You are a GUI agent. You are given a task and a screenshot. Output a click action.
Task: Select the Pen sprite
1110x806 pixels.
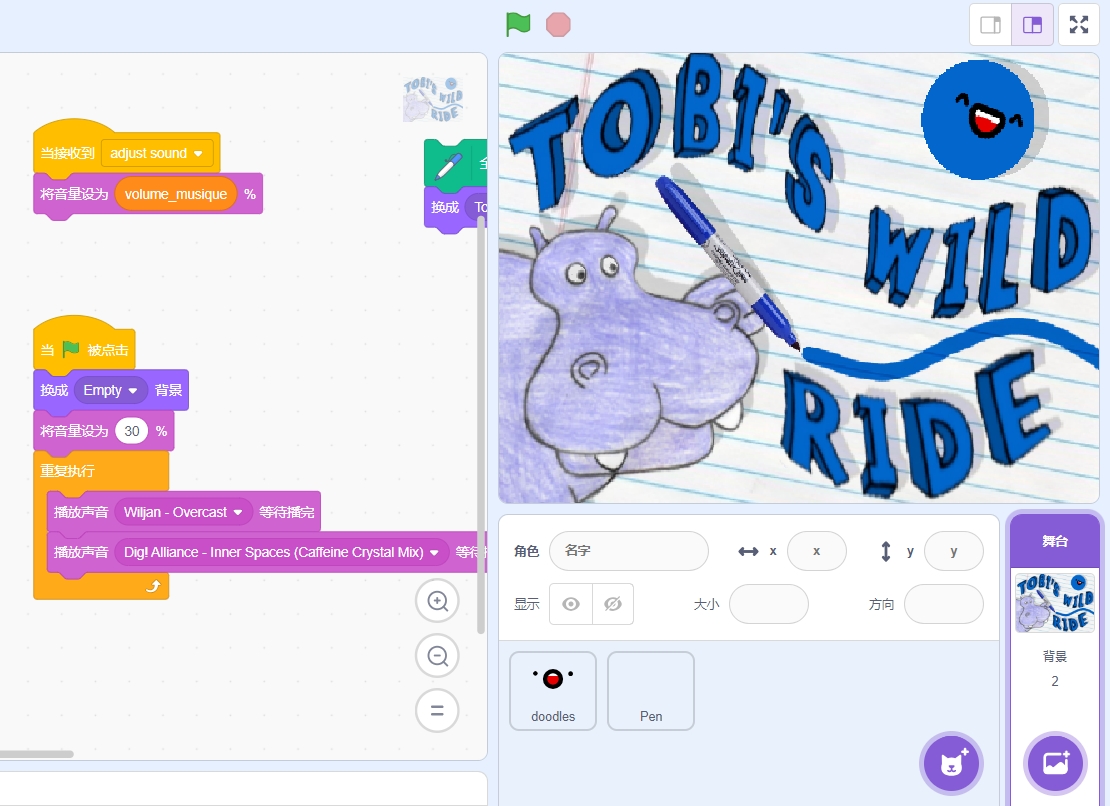point(651,690)
